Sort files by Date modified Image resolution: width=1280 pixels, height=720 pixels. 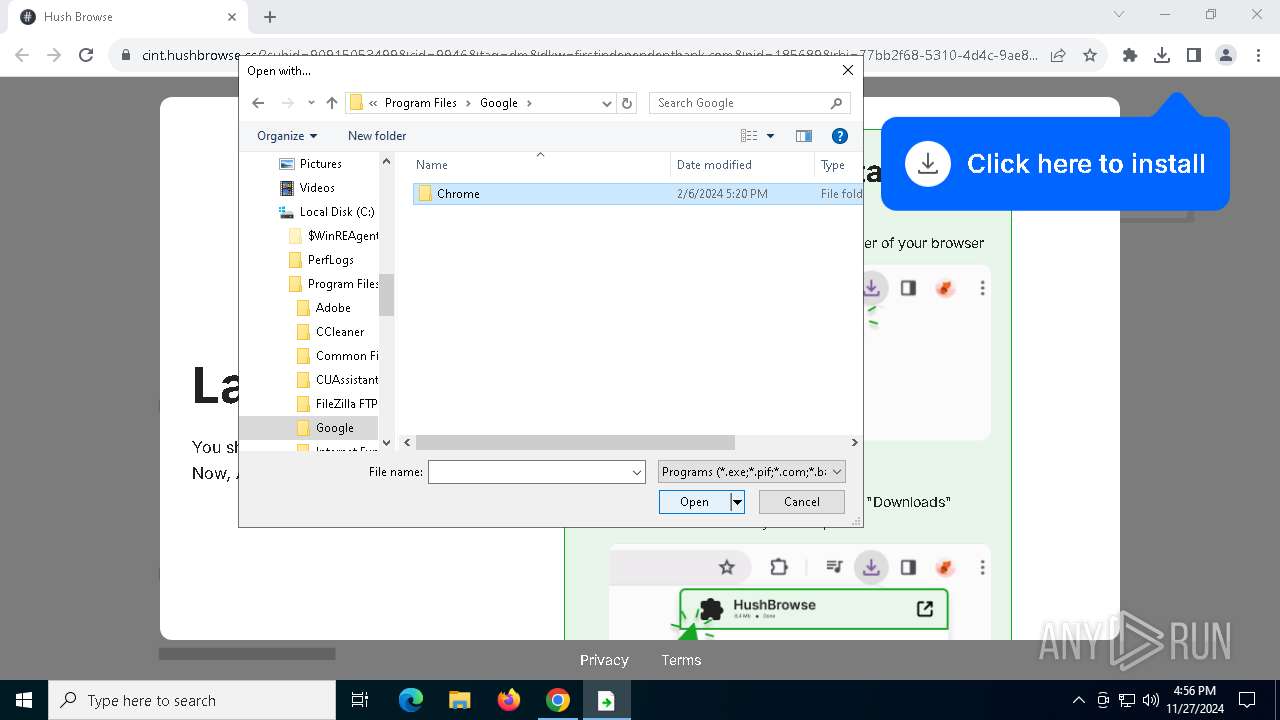742,165
